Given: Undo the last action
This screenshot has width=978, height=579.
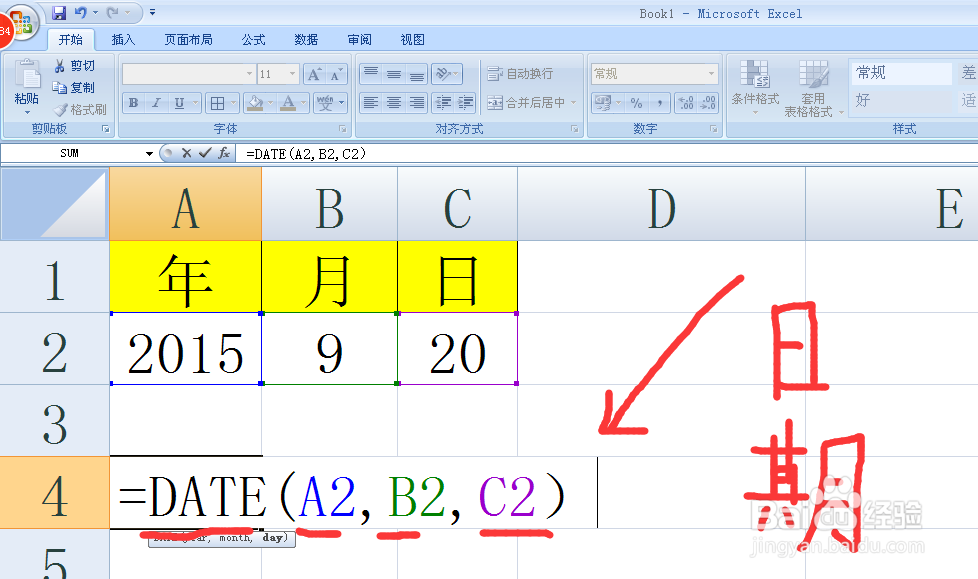Looking at the screenshot, I should pyautogui.click(x=80, y=12).
